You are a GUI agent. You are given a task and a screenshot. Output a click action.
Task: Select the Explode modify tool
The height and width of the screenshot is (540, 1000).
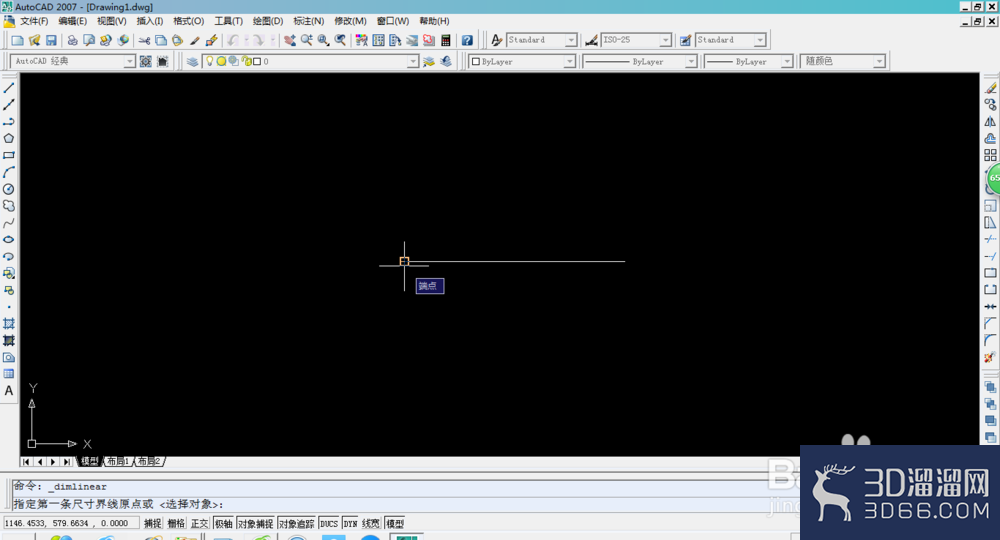990,358
